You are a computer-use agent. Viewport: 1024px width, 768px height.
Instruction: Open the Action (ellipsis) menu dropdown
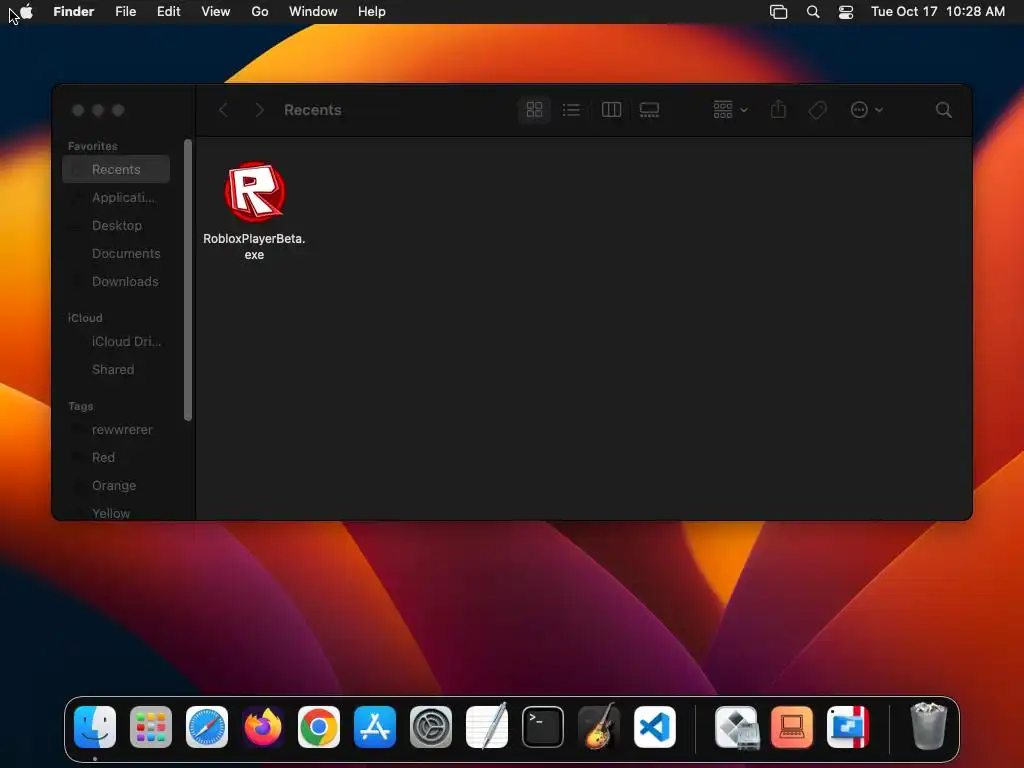pyautogui.click(x=867, y=110)
